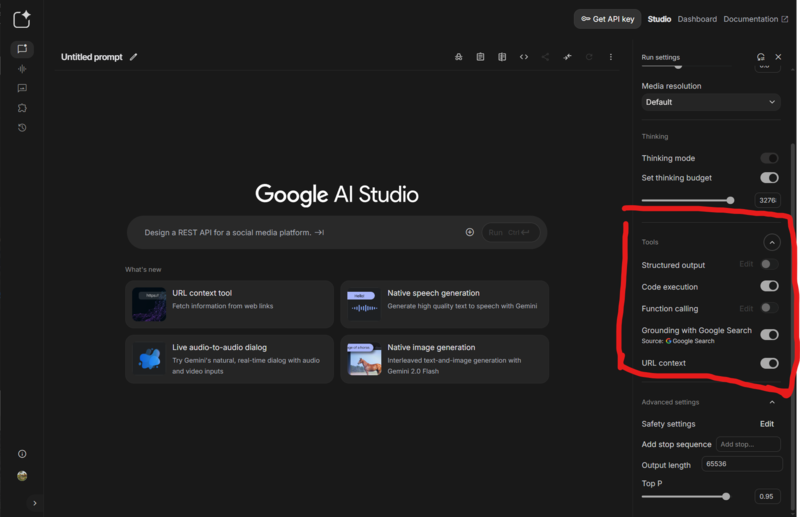Screen dimensions: 800x517
Task: Click the sparkle icon in prompt toolbar
Action: (x=567, y=57)
